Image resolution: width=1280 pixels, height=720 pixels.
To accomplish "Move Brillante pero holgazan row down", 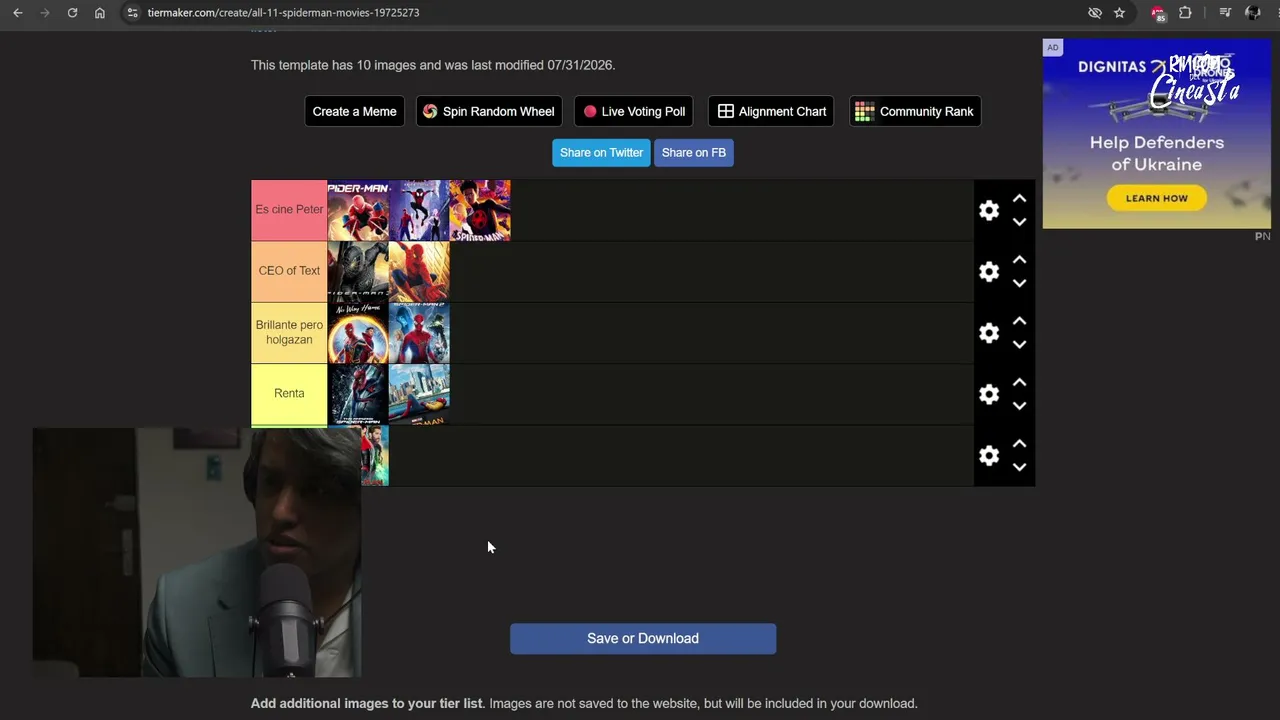I will click(x=1019, y=344).
